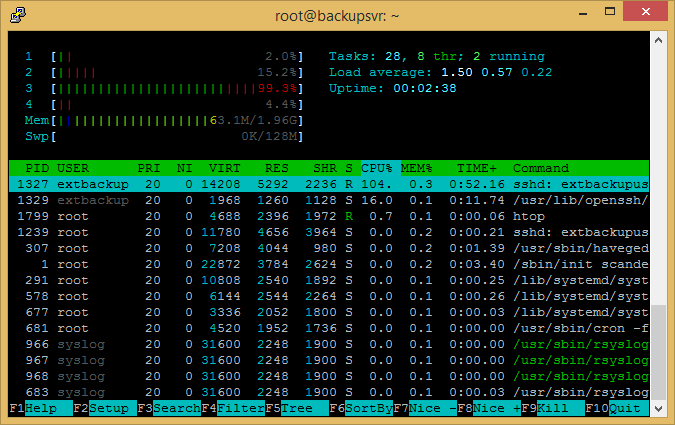Select the htop process row PID 1799
Image resolution: width=675 pixels, height=425 pixels.
click(328, 216)
